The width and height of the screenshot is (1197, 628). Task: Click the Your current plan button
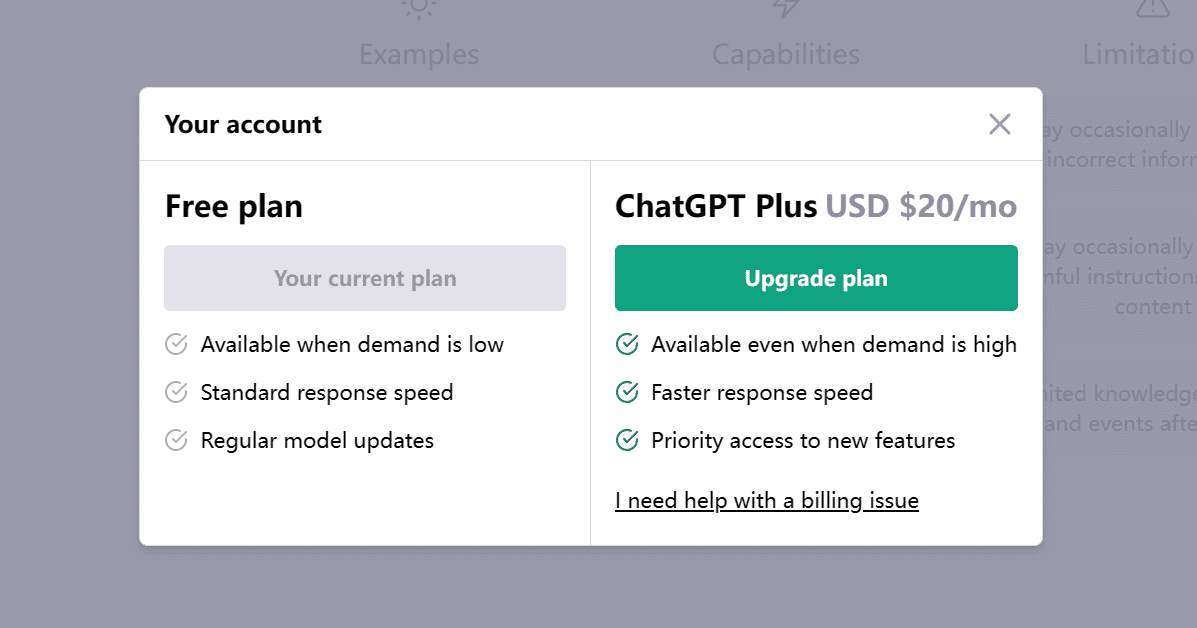tap(365, 278)
